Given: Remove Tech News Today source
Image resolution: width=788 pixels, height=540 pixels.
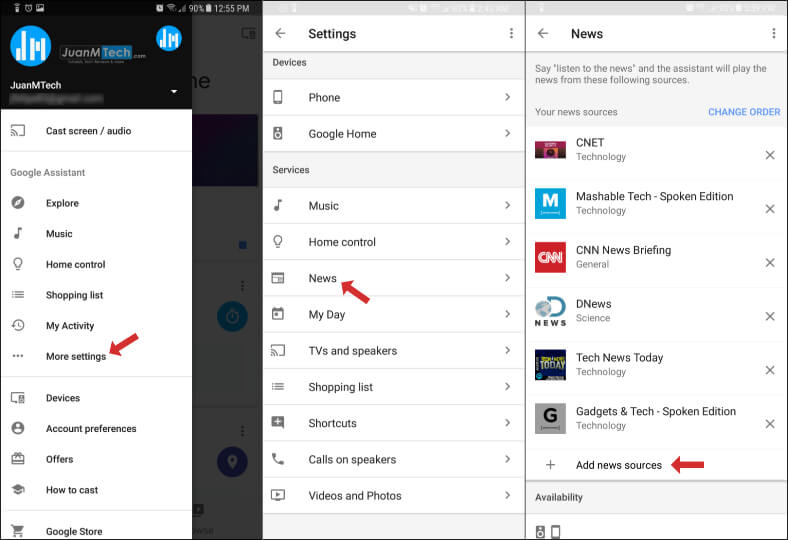Looking at the screenshot, I should 770,370.
